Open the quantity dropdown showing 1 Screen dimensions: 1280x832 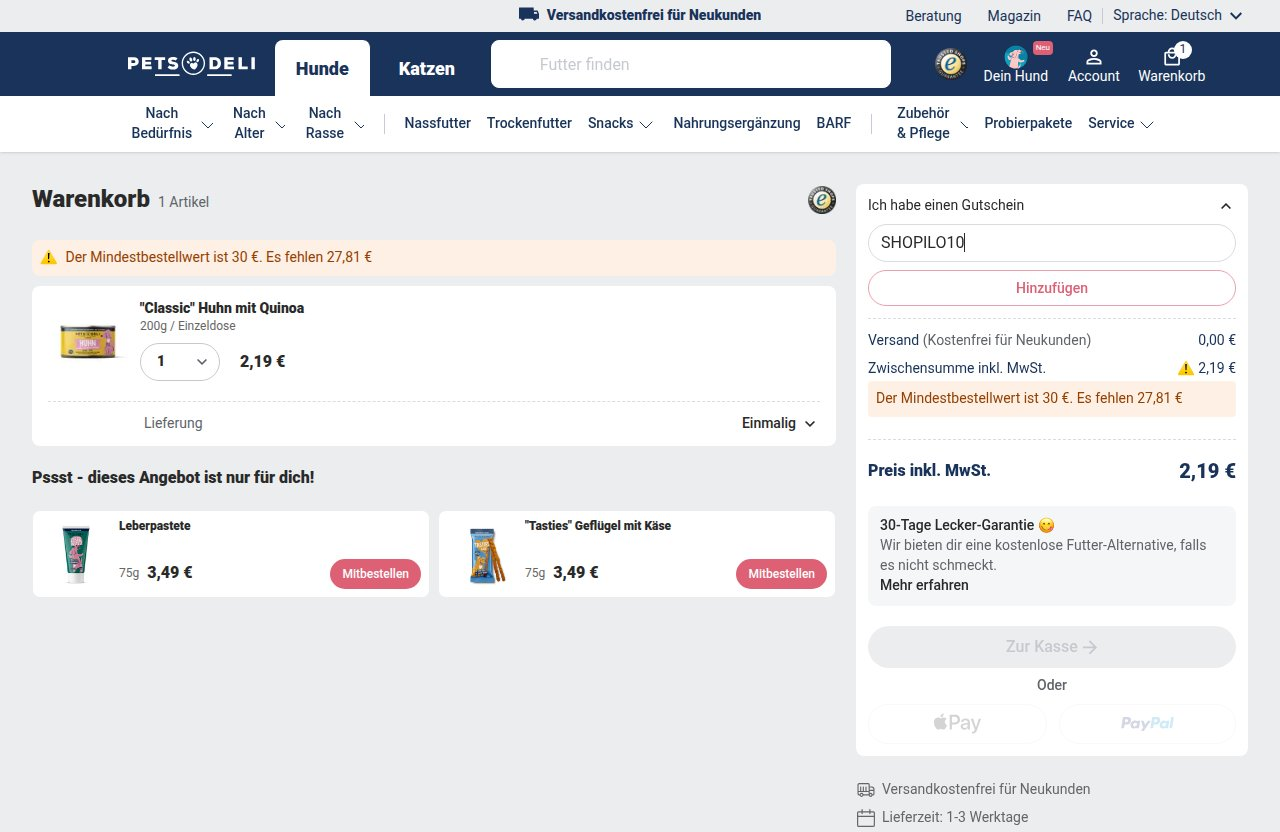click(180, 362)
